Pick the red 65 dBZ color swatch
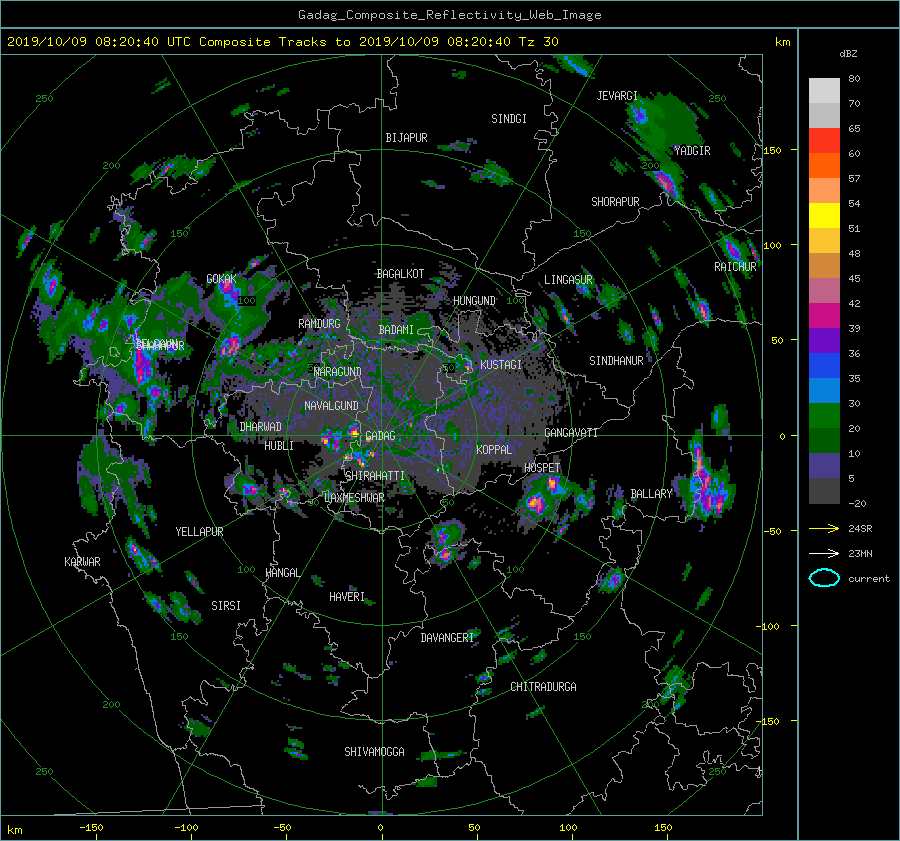Screen dimensions: 900x841 (824, 140)
